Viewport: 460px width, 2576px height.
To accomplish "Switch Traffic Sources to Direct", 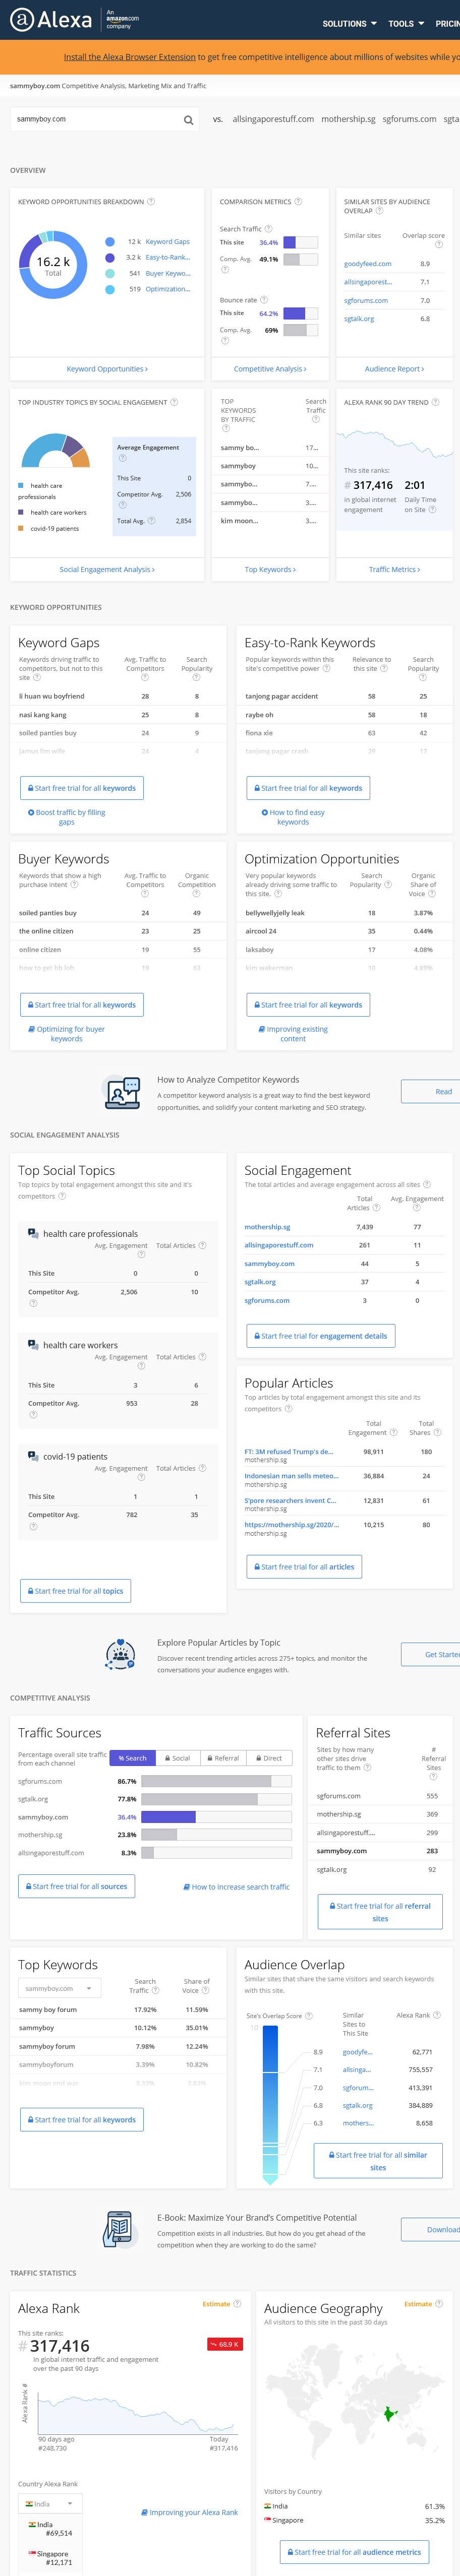I will point(268,1757).
